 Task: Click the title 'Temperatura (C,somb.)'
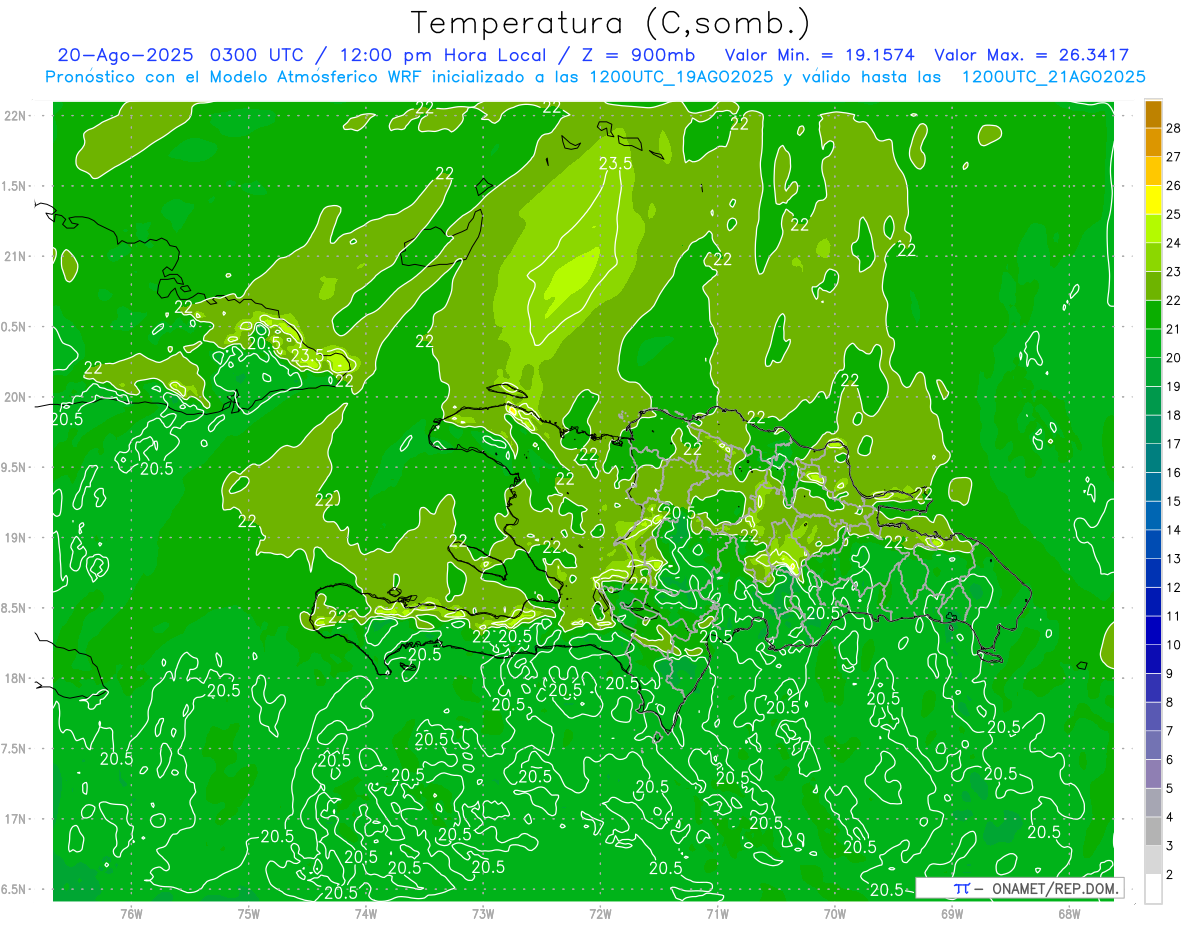tap(610, 23)
